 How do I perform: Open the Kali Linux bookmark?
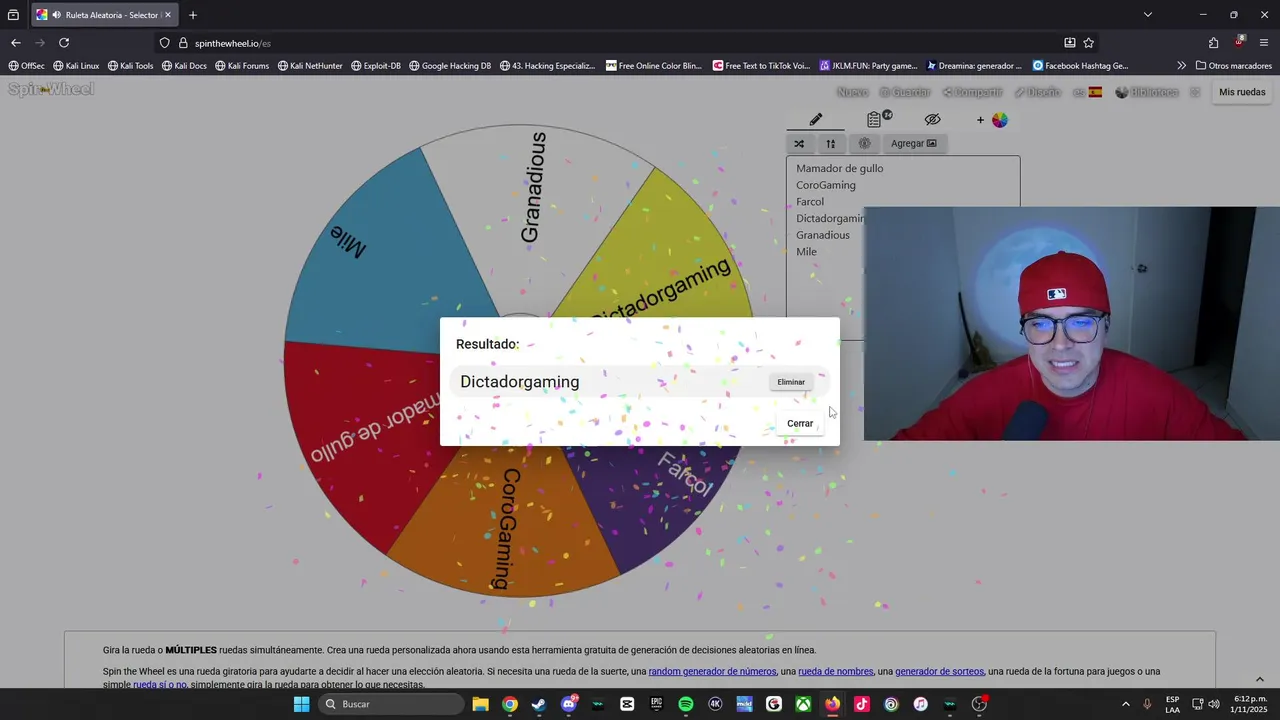point(76,66)
